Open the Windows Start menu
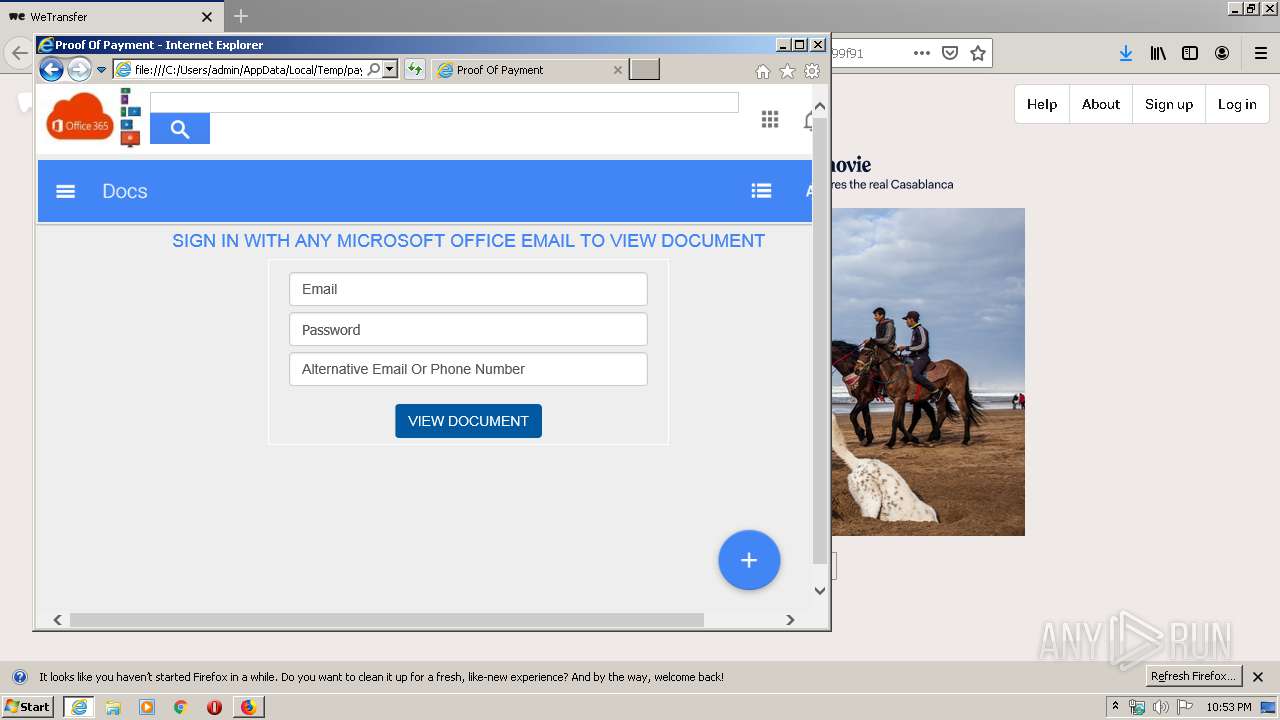The width and height of the screenshot is (1280, 720). pos(28,707)
